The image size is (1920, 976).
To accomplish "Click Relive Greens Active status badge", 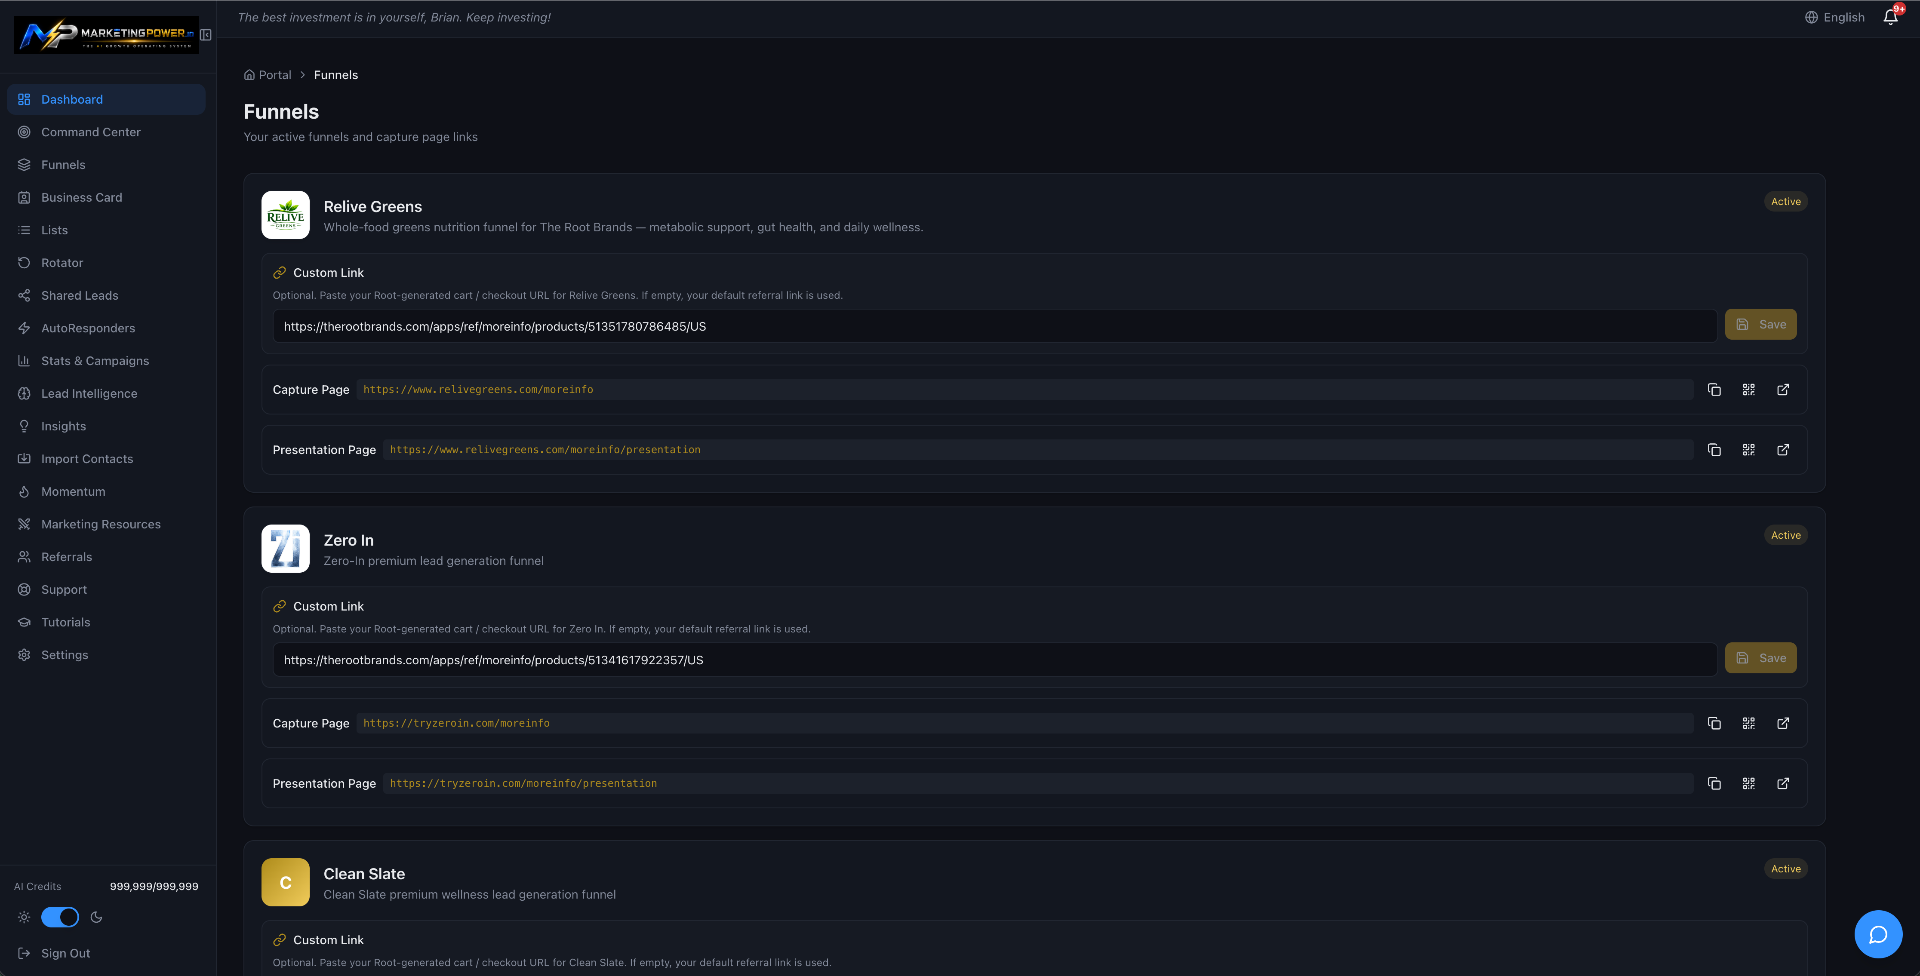I will click(x=1786, y=202).
